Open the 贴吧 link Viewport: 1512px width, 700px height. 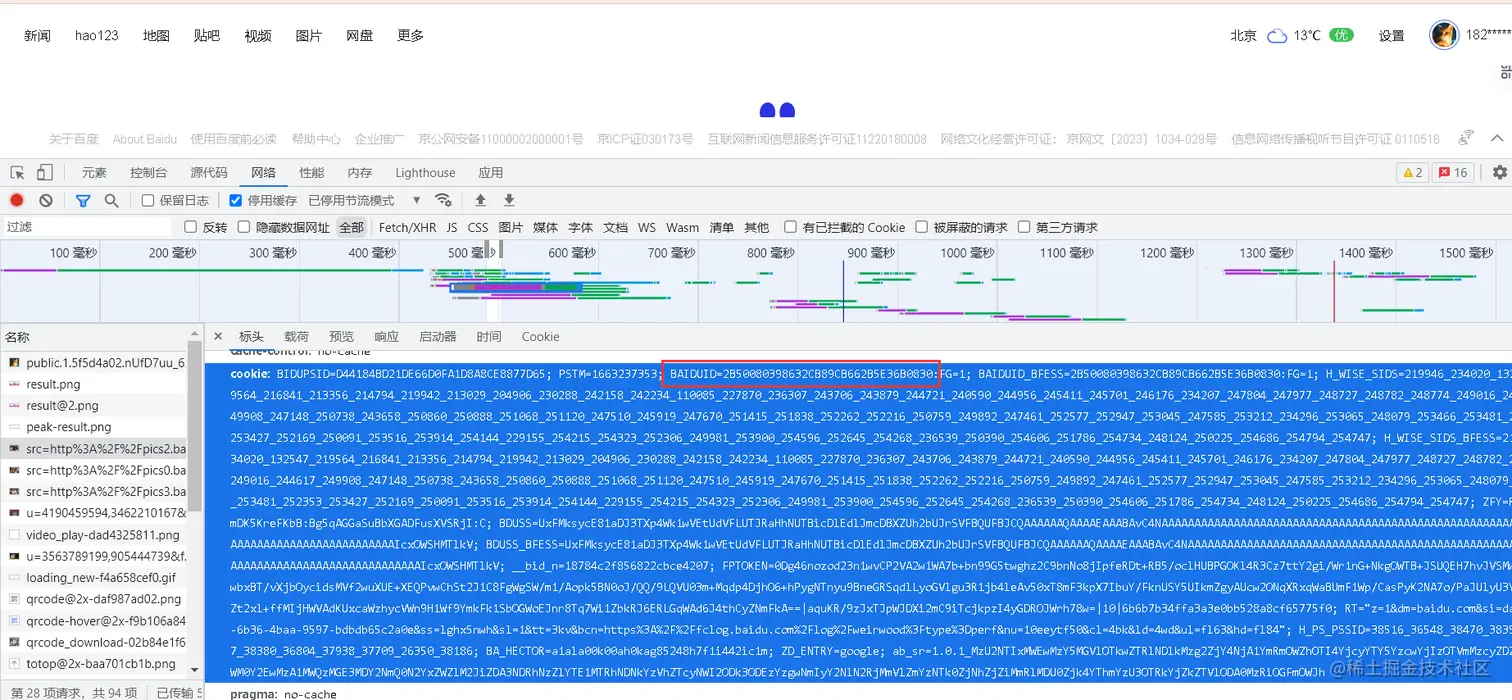(x=207, y=35)
